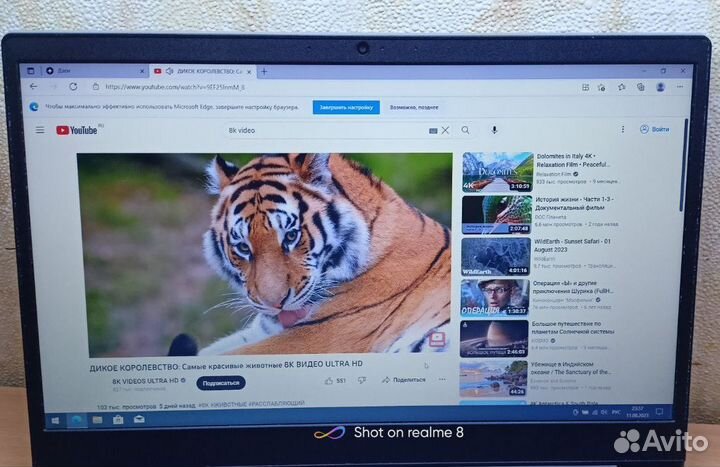Open the on-screen keyboard icon in search box
This screenshot has height=467, width=720.
point(434,130)
